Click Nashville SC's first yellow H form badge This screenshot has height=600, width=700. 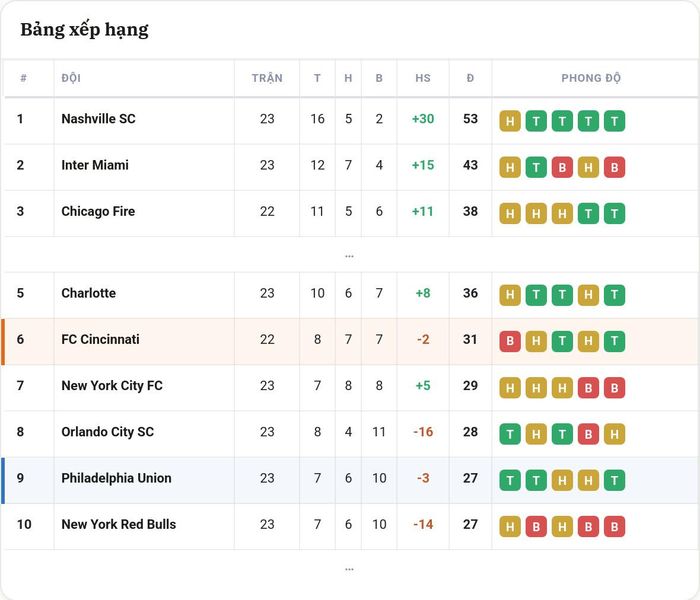point(510,121)
